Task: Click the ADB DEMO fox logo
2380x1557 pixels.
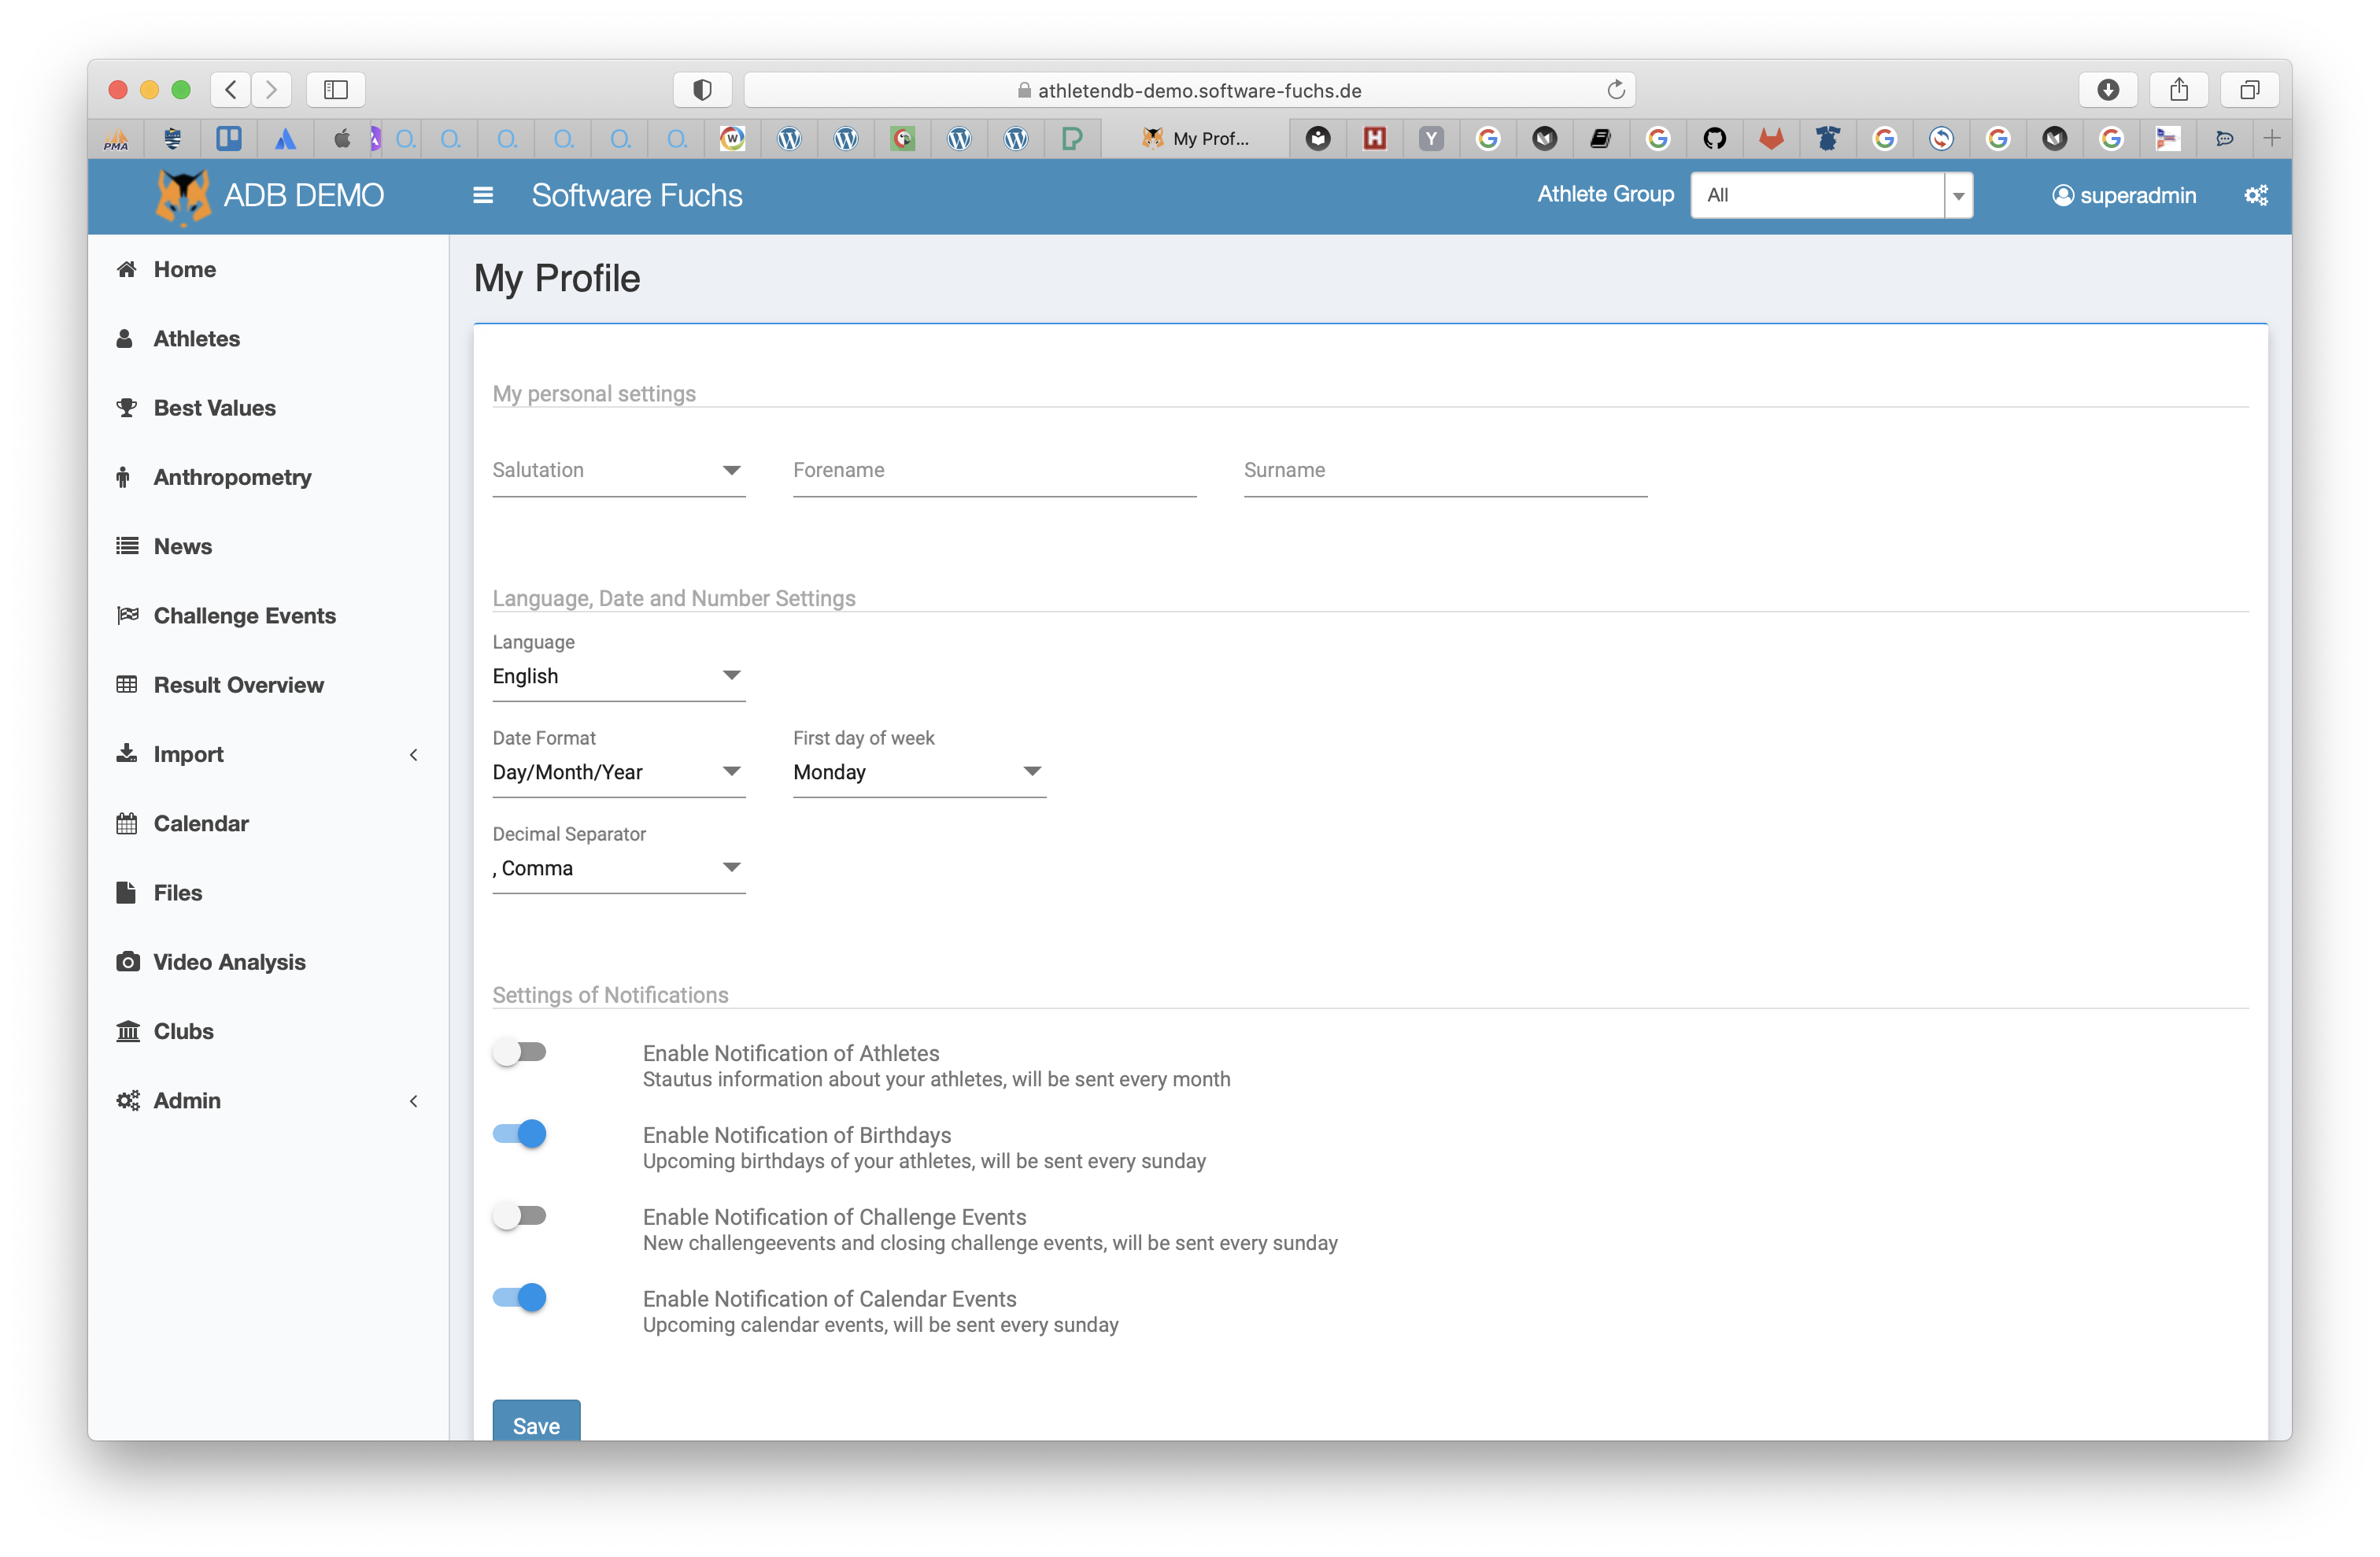Action: coord(183,195)
